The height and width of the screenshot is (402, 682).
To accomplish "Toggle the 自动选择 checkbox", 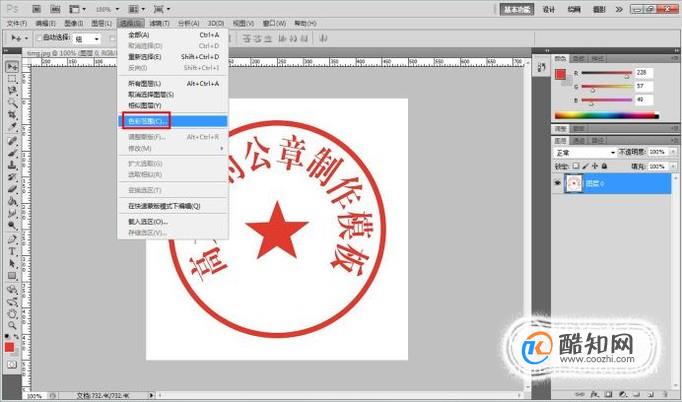I will 38,38.
